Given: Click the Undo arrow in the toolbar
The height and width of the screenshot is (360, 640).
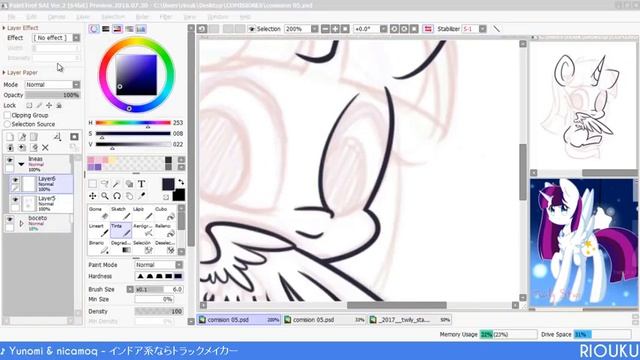Looking at the screenshot, I should tap(202, 29).
